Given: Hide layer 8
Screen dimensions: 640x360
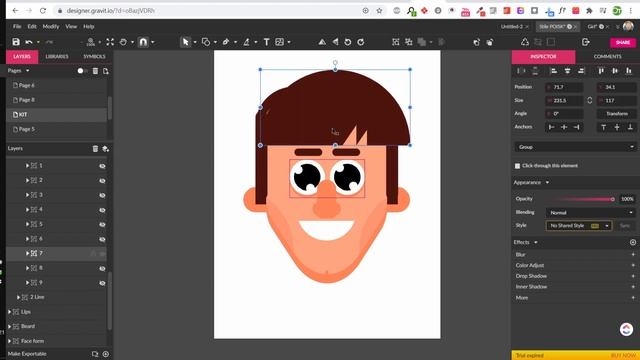Looking at the screenshot, I should click(x=102, y=269).
